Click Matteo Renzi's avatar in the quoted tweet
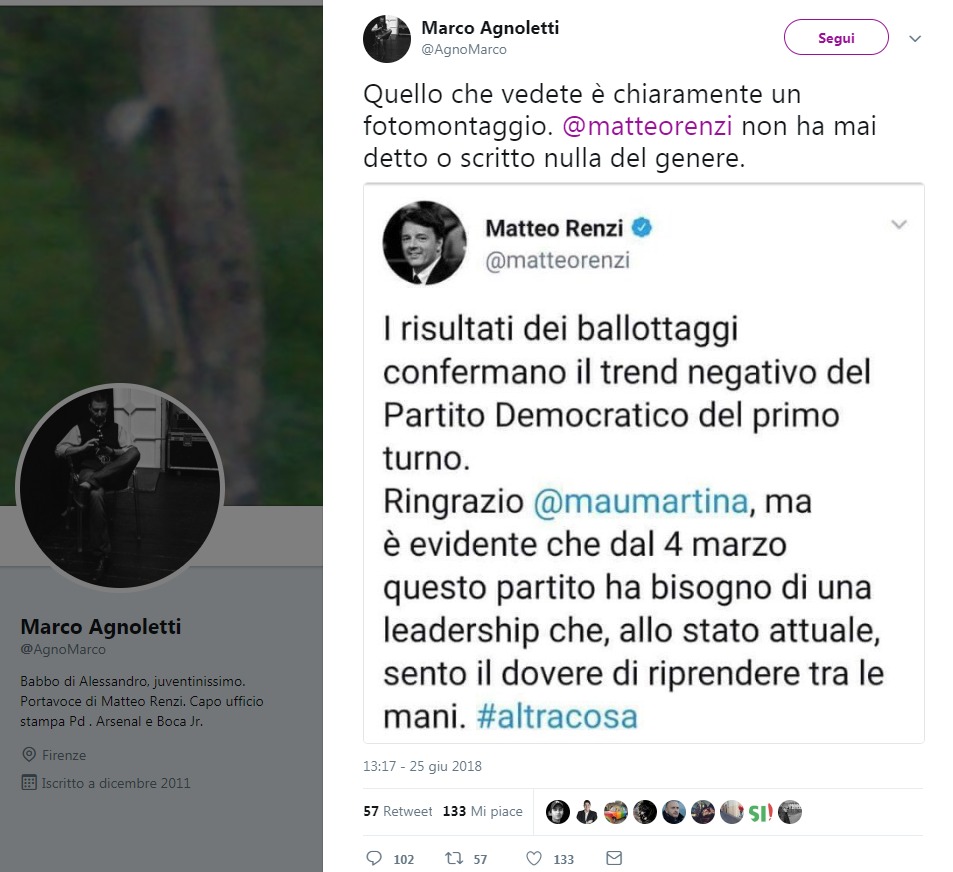The width and height of the screenshot is (953, 872). tap(424, 243)
